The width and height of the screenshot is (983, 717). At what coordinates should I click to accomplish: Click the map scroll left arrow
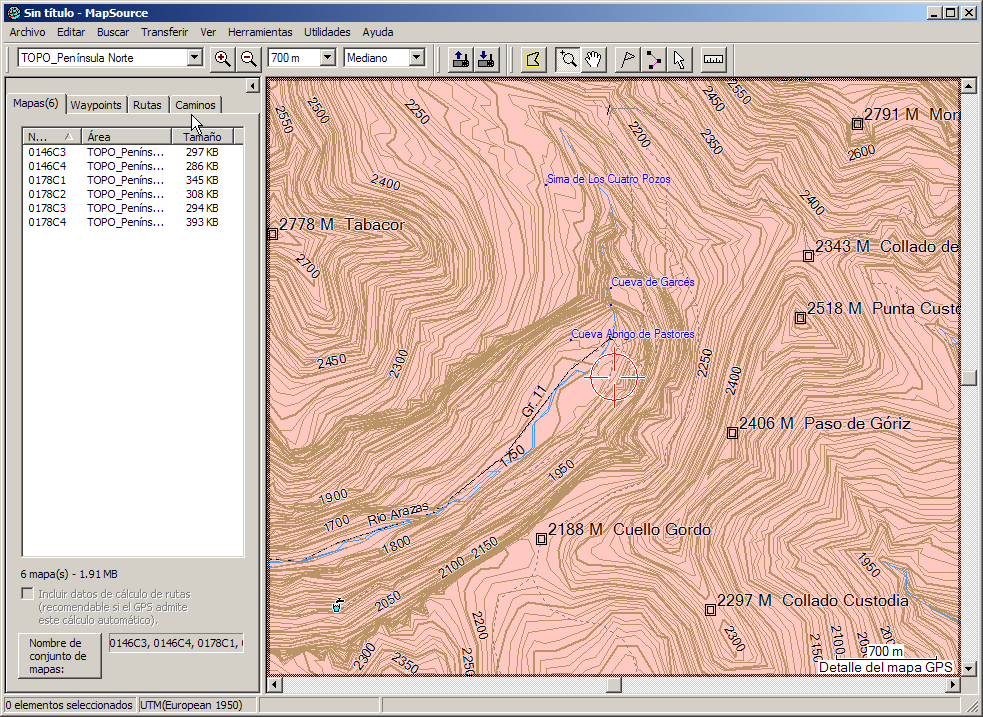coord(274,684)
